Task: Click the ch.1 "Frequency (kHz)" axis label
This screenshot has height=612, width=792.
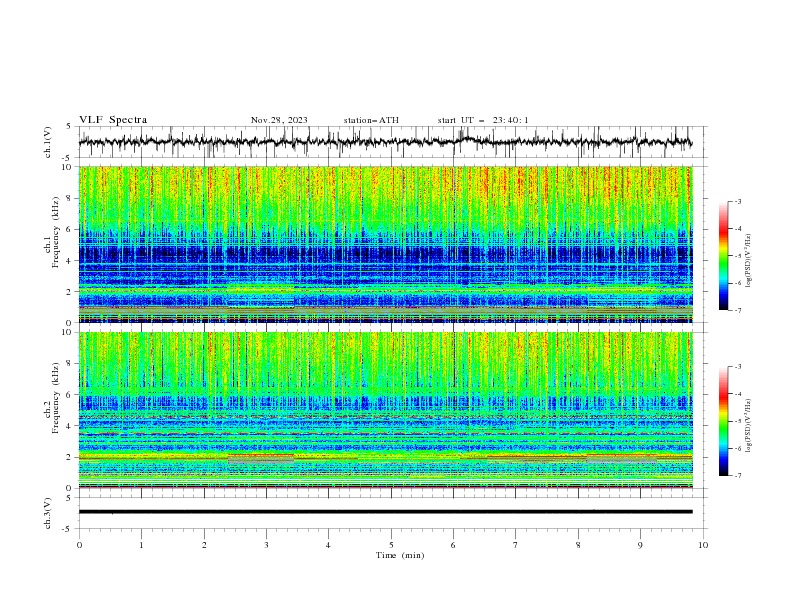Action: click(x=56, y=233)
